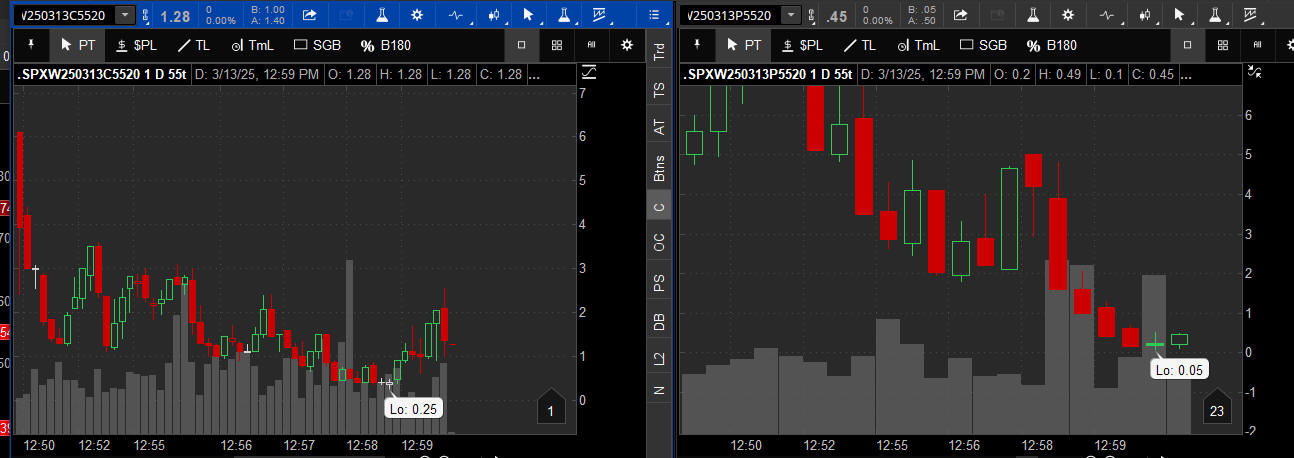This screenshot has width=1294, height=458.
Task: Open the TS tab in side panel
Action: 658,90
